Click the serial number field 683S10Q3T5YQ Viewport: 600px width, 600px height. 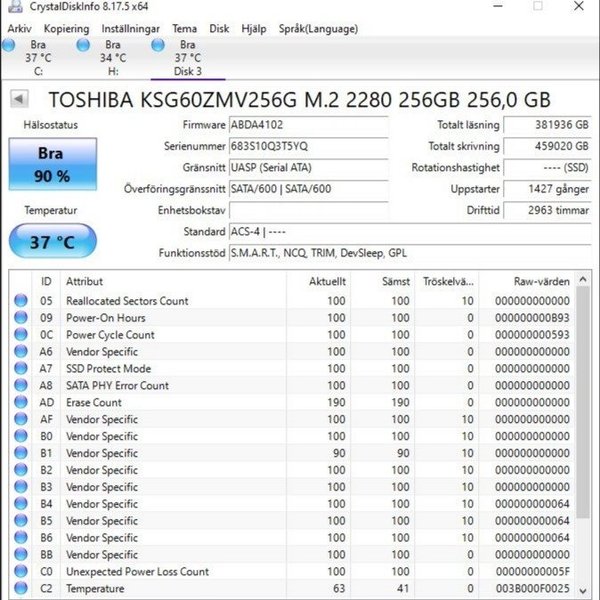point(308,146)
